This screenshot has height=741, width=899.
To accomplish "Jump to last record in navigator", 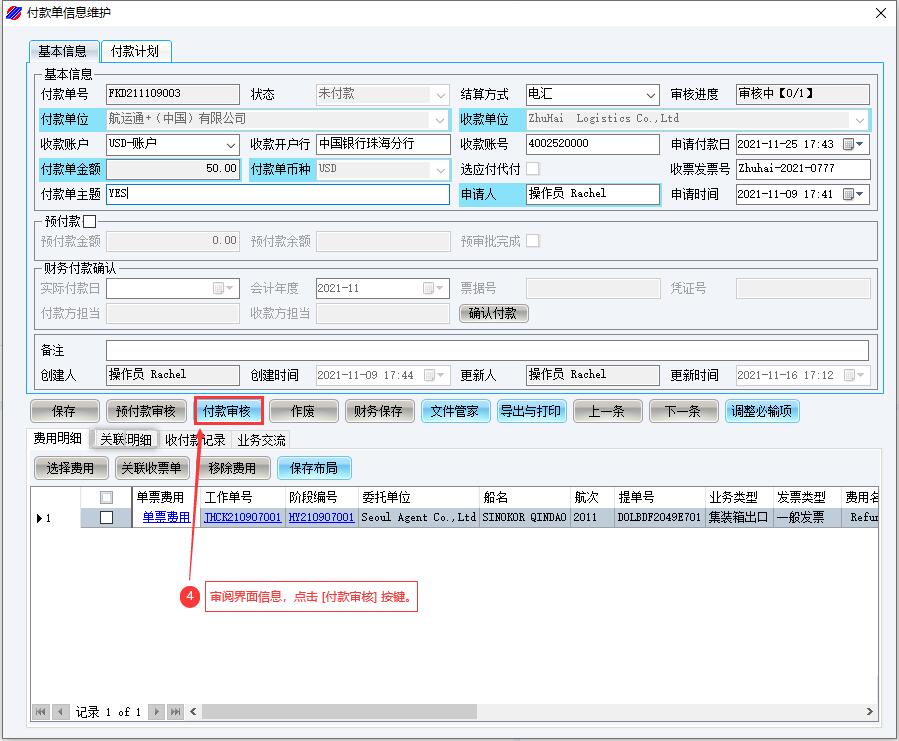I will (x=175, y=712).
